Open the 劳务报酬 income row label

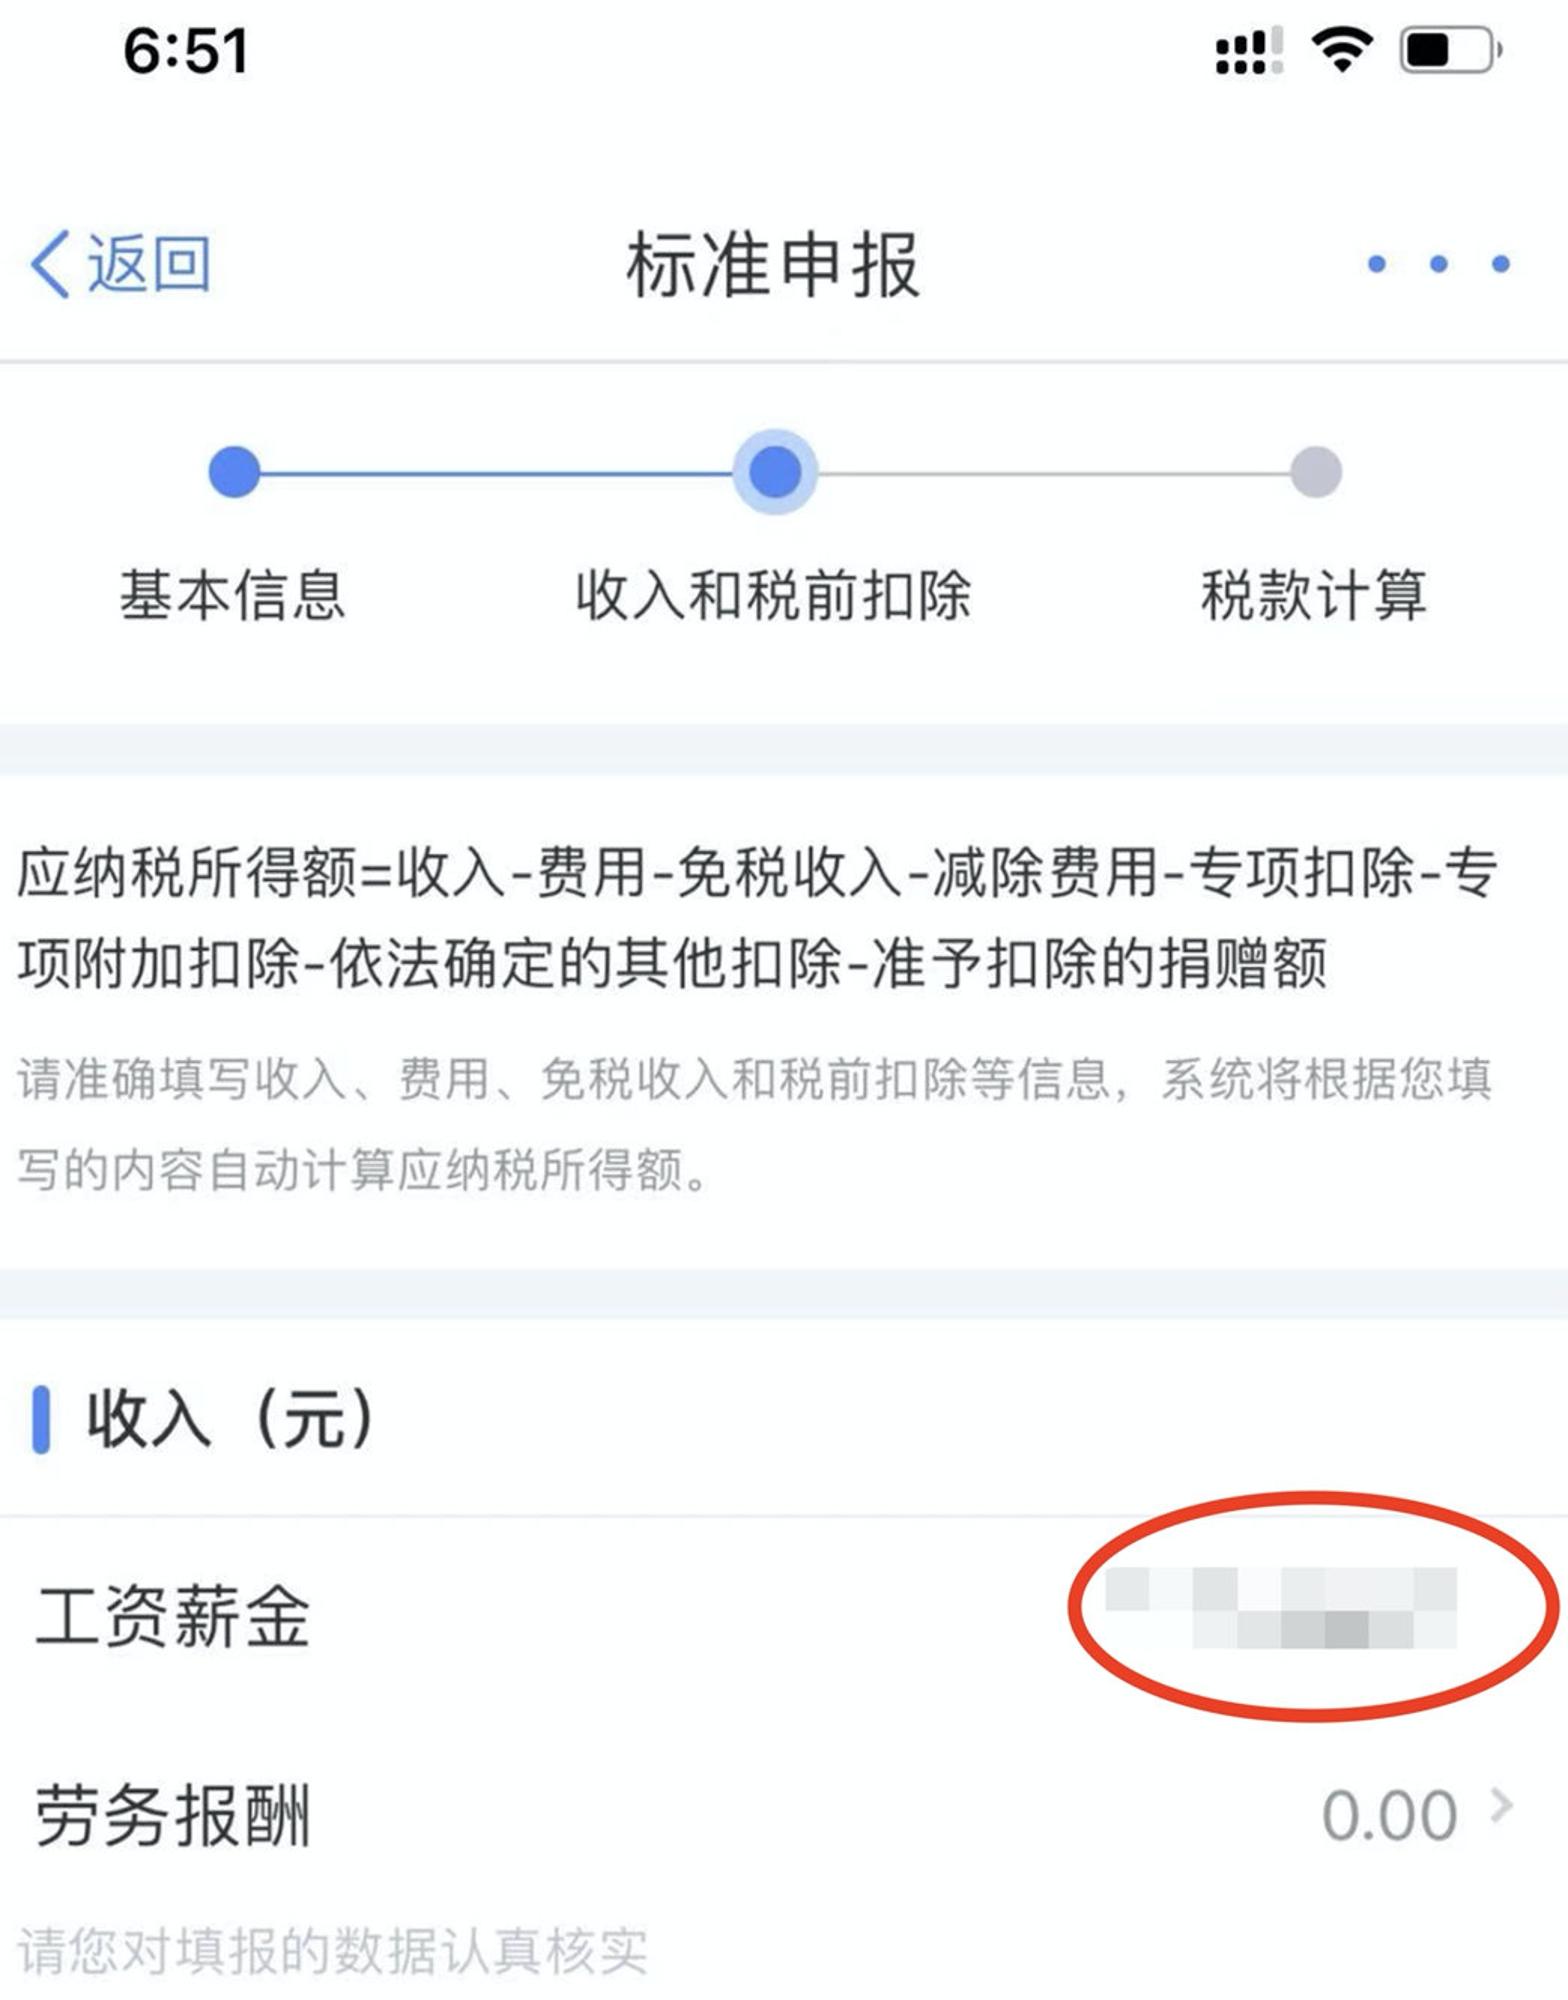coord(173,1815)
